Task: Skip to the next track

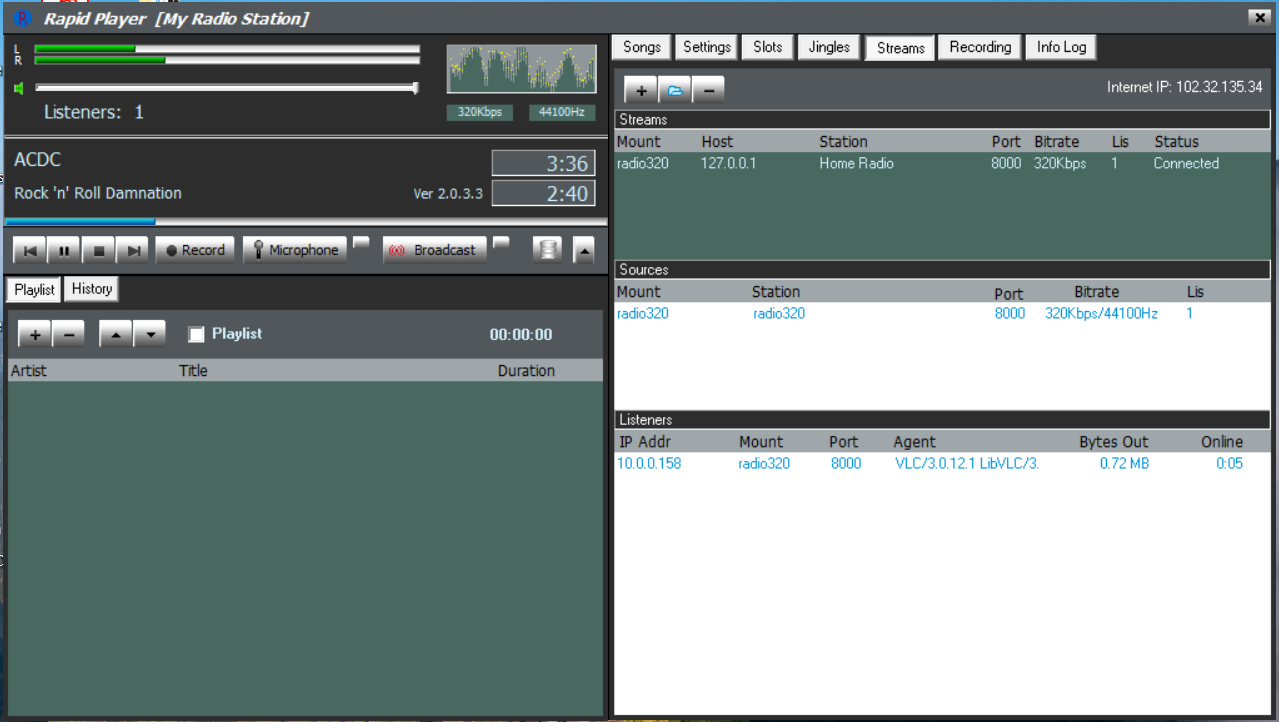Action: click(x=134, y=251)
